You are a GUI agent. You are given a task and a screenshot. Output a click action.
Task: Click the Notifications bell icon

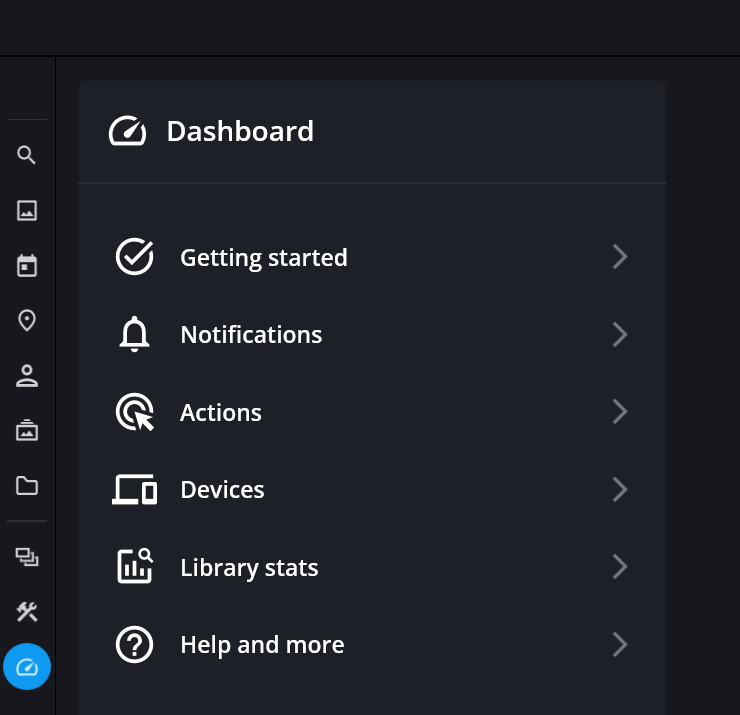[135, 335]
